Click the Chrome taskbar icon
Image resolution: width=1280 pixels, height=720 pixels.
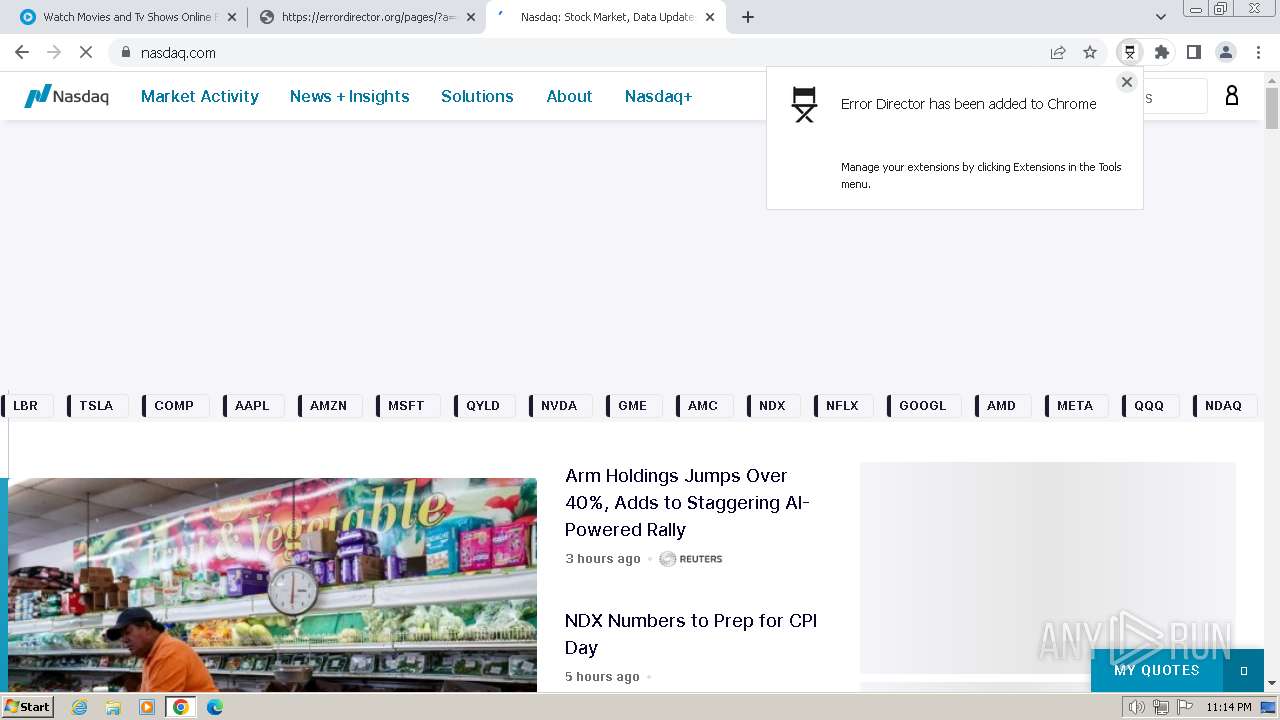pos(181,707)
